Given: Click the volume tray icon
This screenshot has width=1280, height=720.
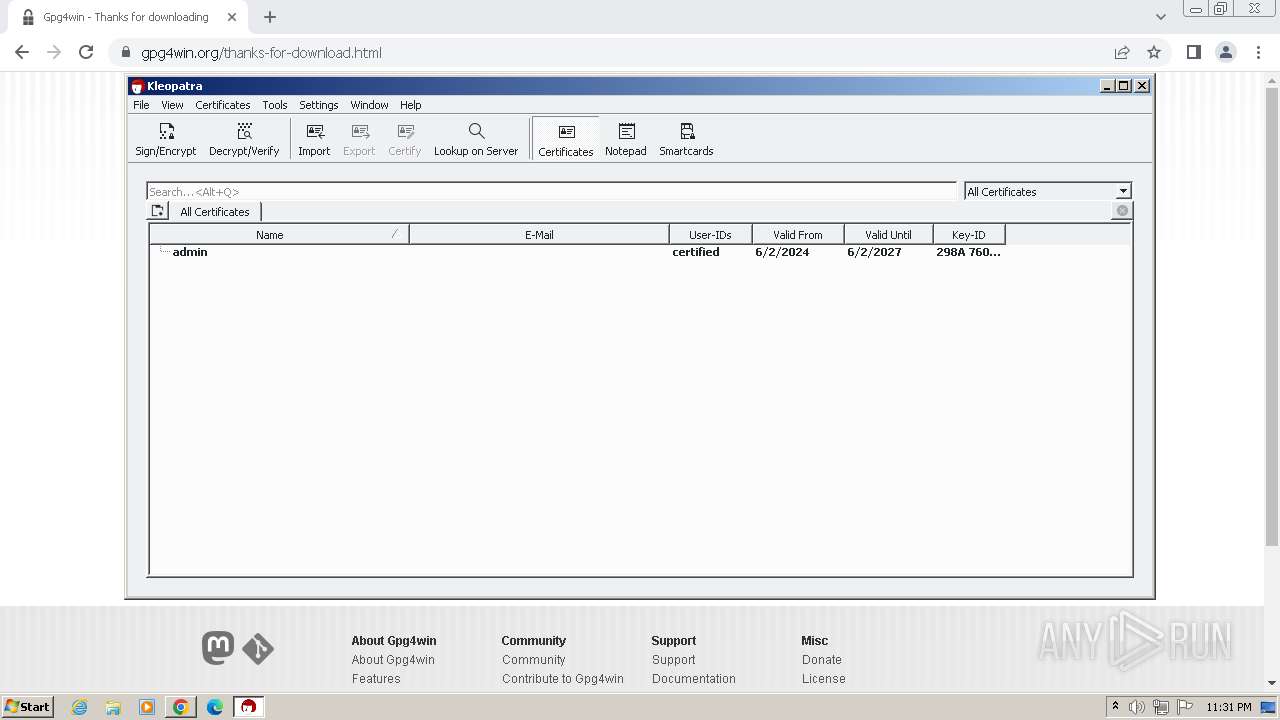Looking at the screenshot, I should pos(1137,707).
